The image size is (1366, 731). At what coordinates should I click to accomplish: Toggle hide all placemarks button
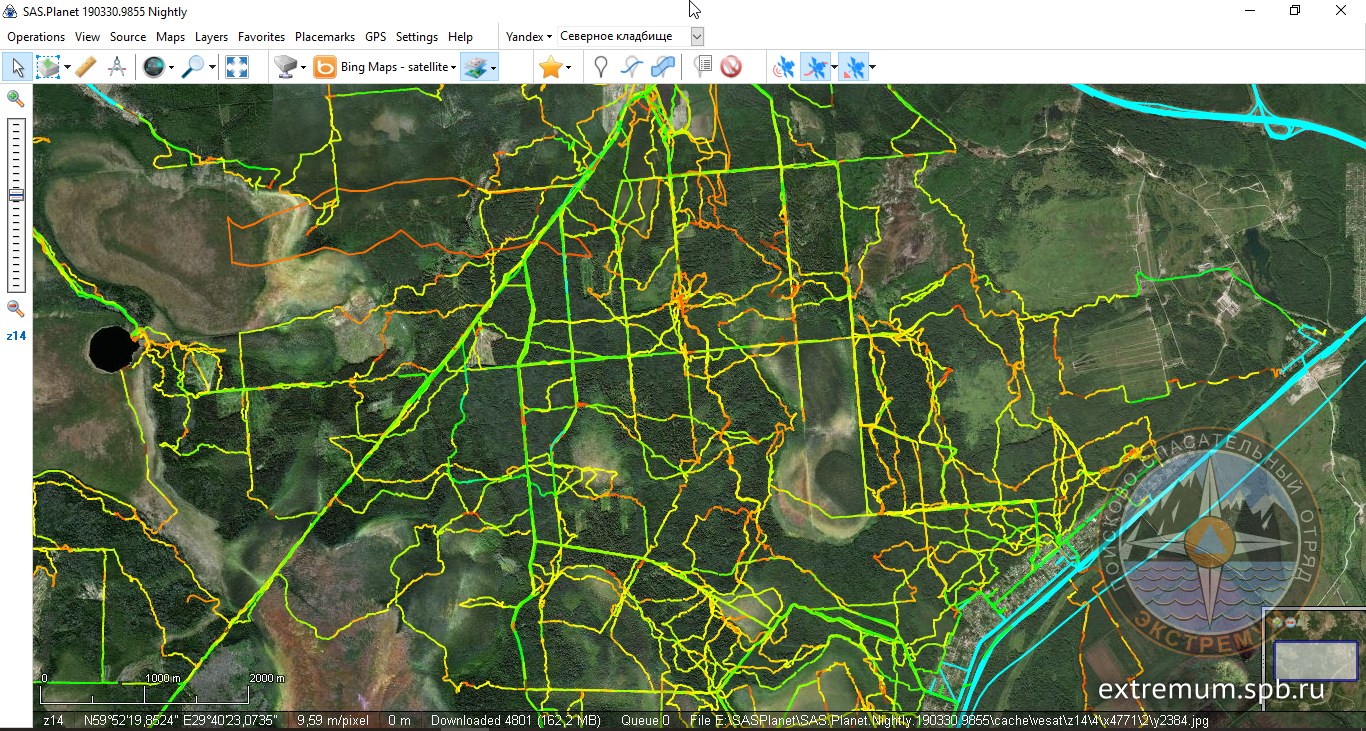[x=731, y=67]
